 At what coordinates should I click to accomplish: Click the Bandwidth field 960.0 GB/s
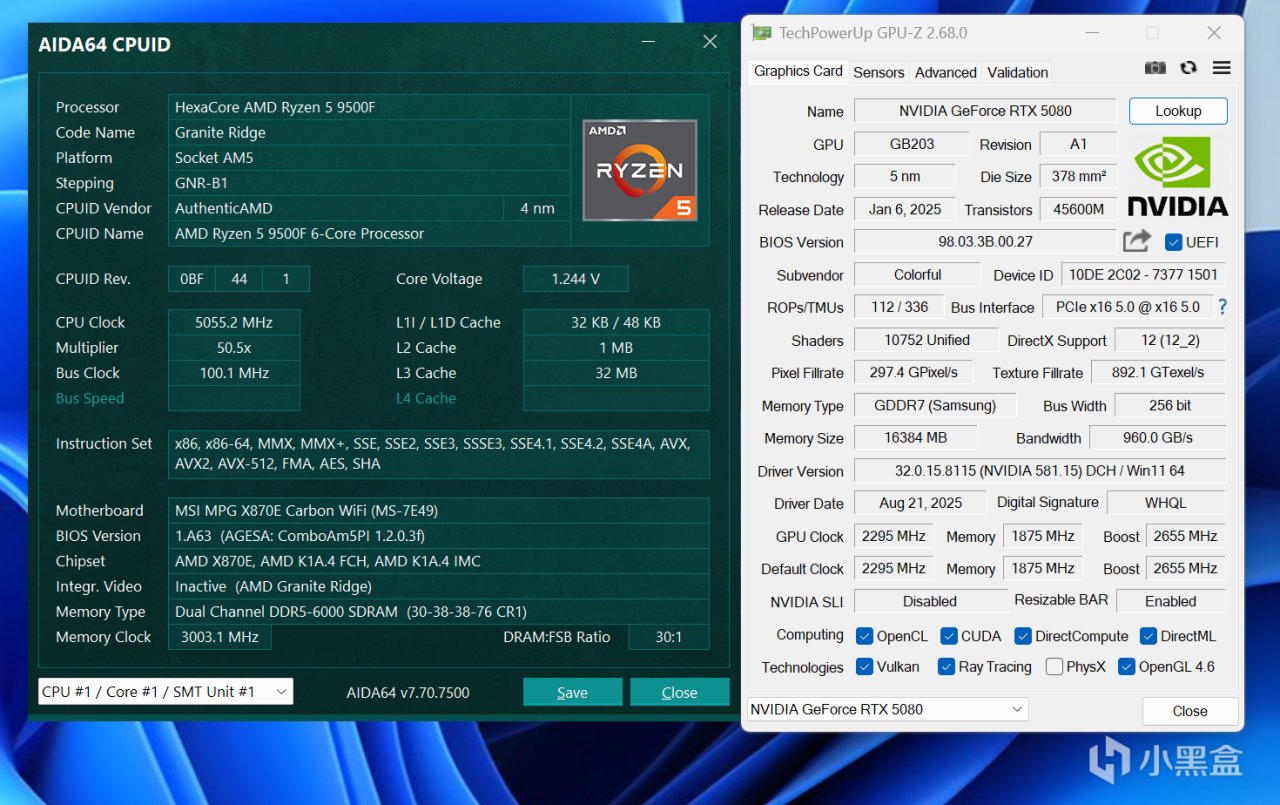(x=1158, y=438)
